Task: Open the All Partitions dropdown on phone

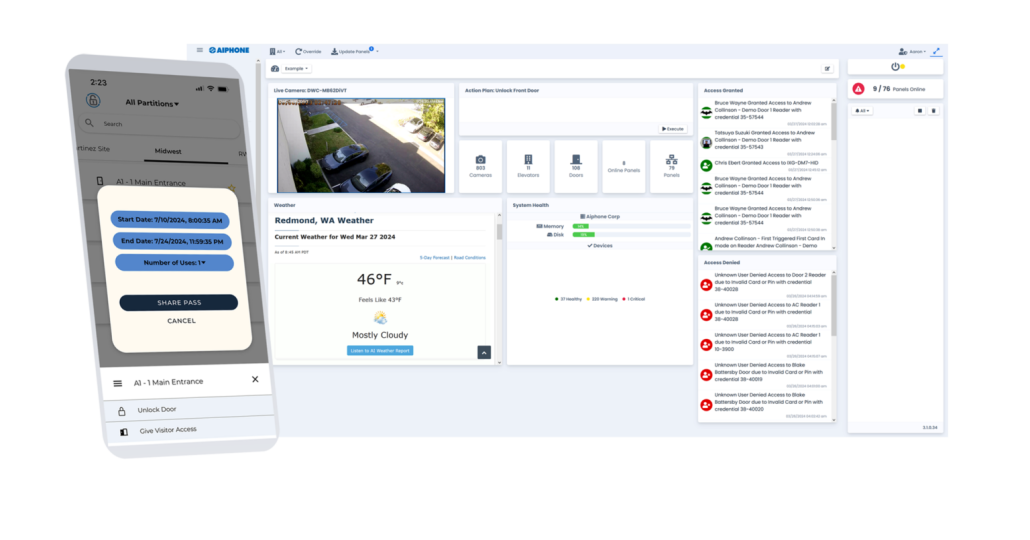Action: [152, 103]
